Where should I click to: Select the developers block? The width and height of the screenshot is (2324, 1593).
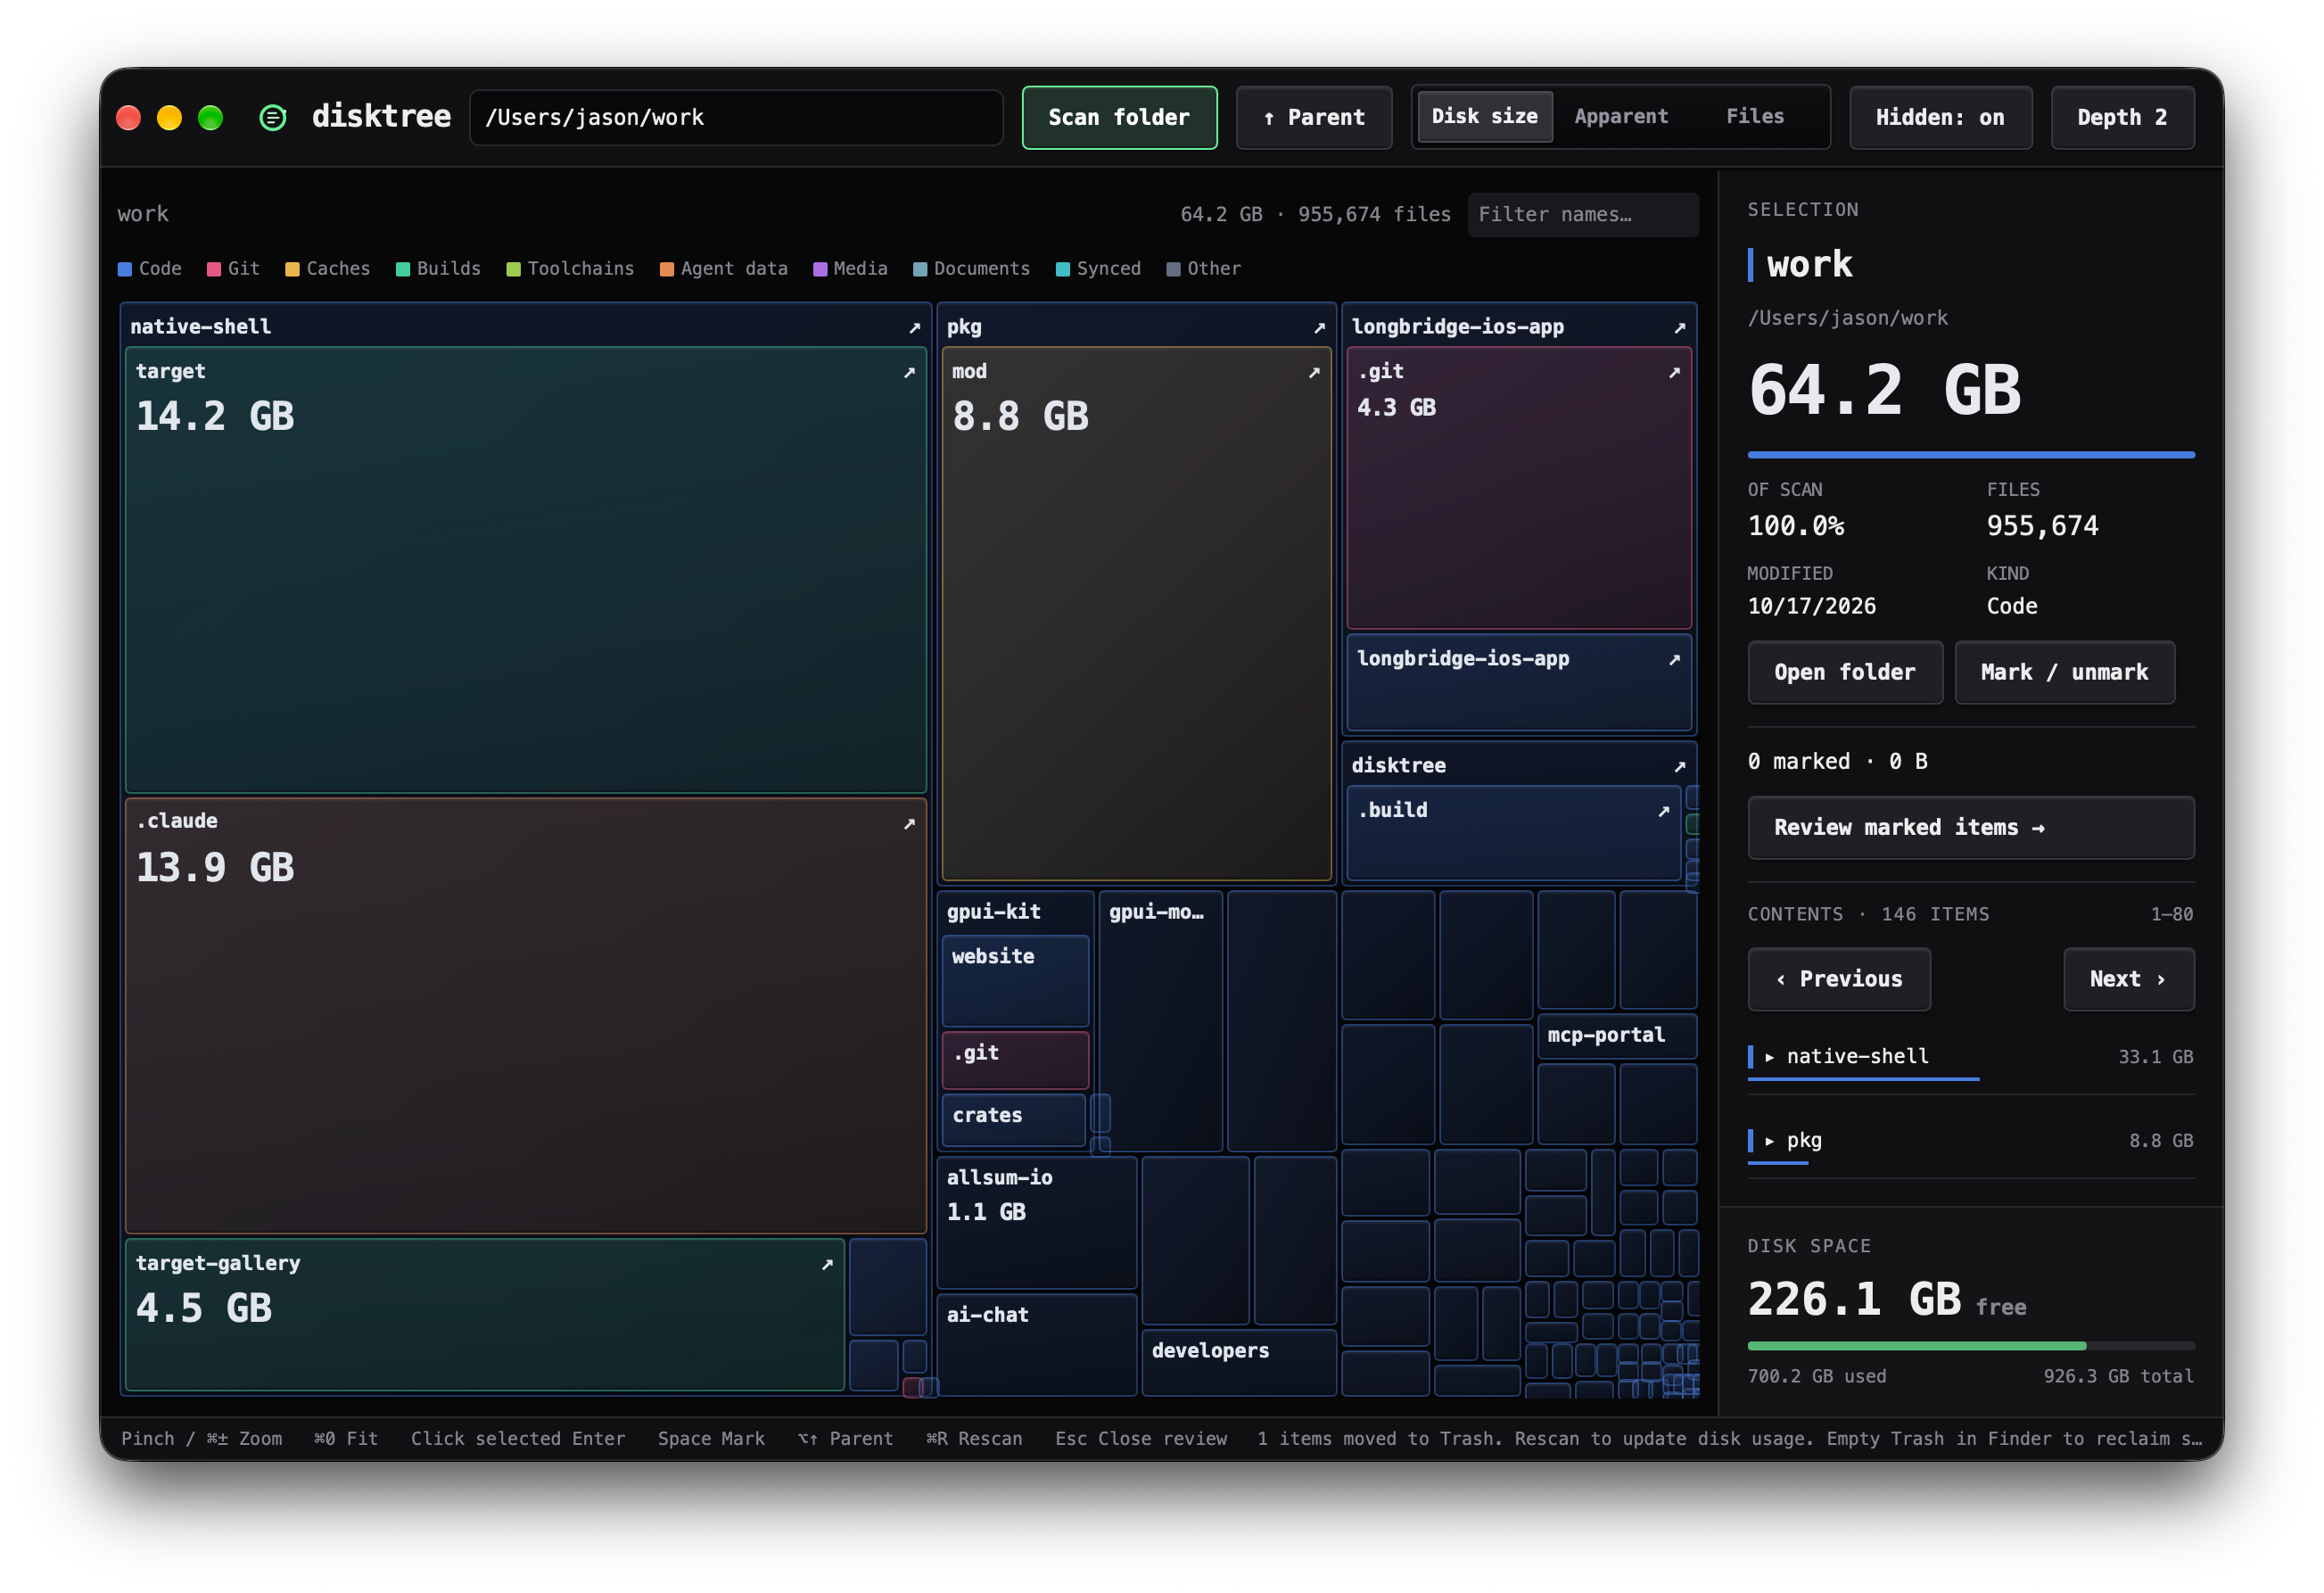point(1239,1362)
